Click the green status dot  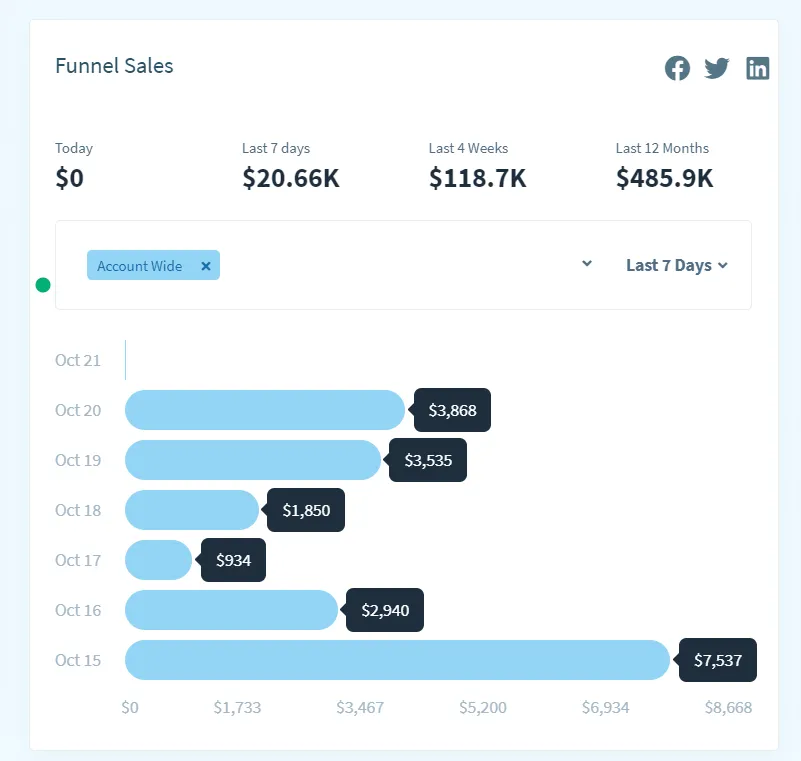click(43, 285)
